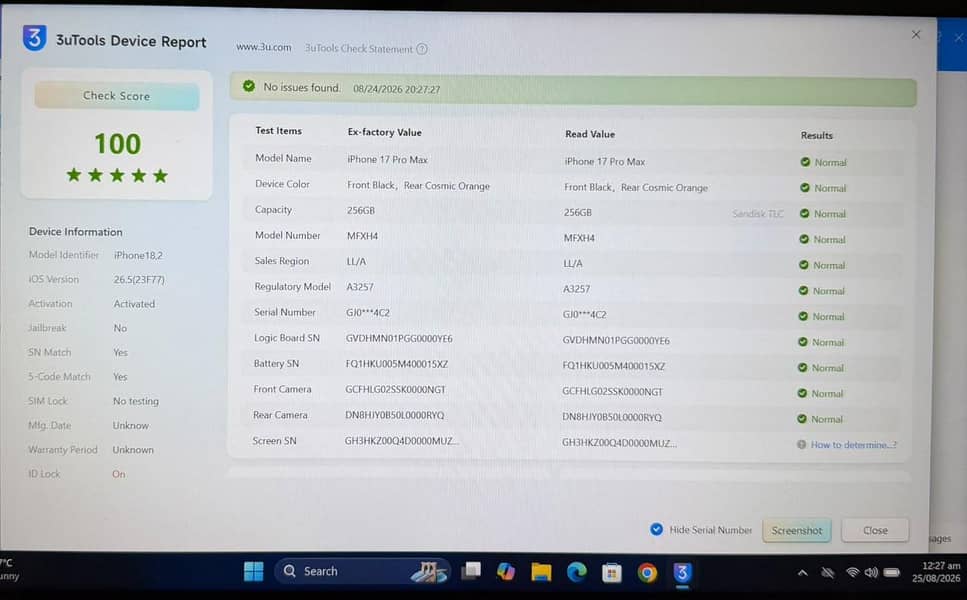Click the Results column header

[817, 135]
